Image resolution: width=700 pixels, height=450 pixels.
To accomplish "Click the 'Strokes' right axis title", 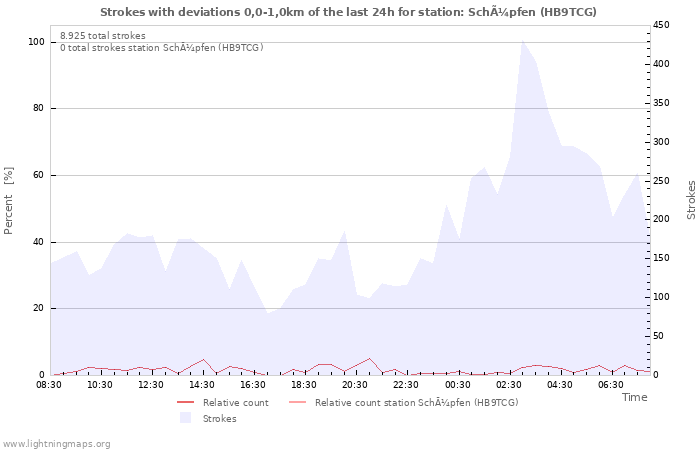I will point(691,200).
